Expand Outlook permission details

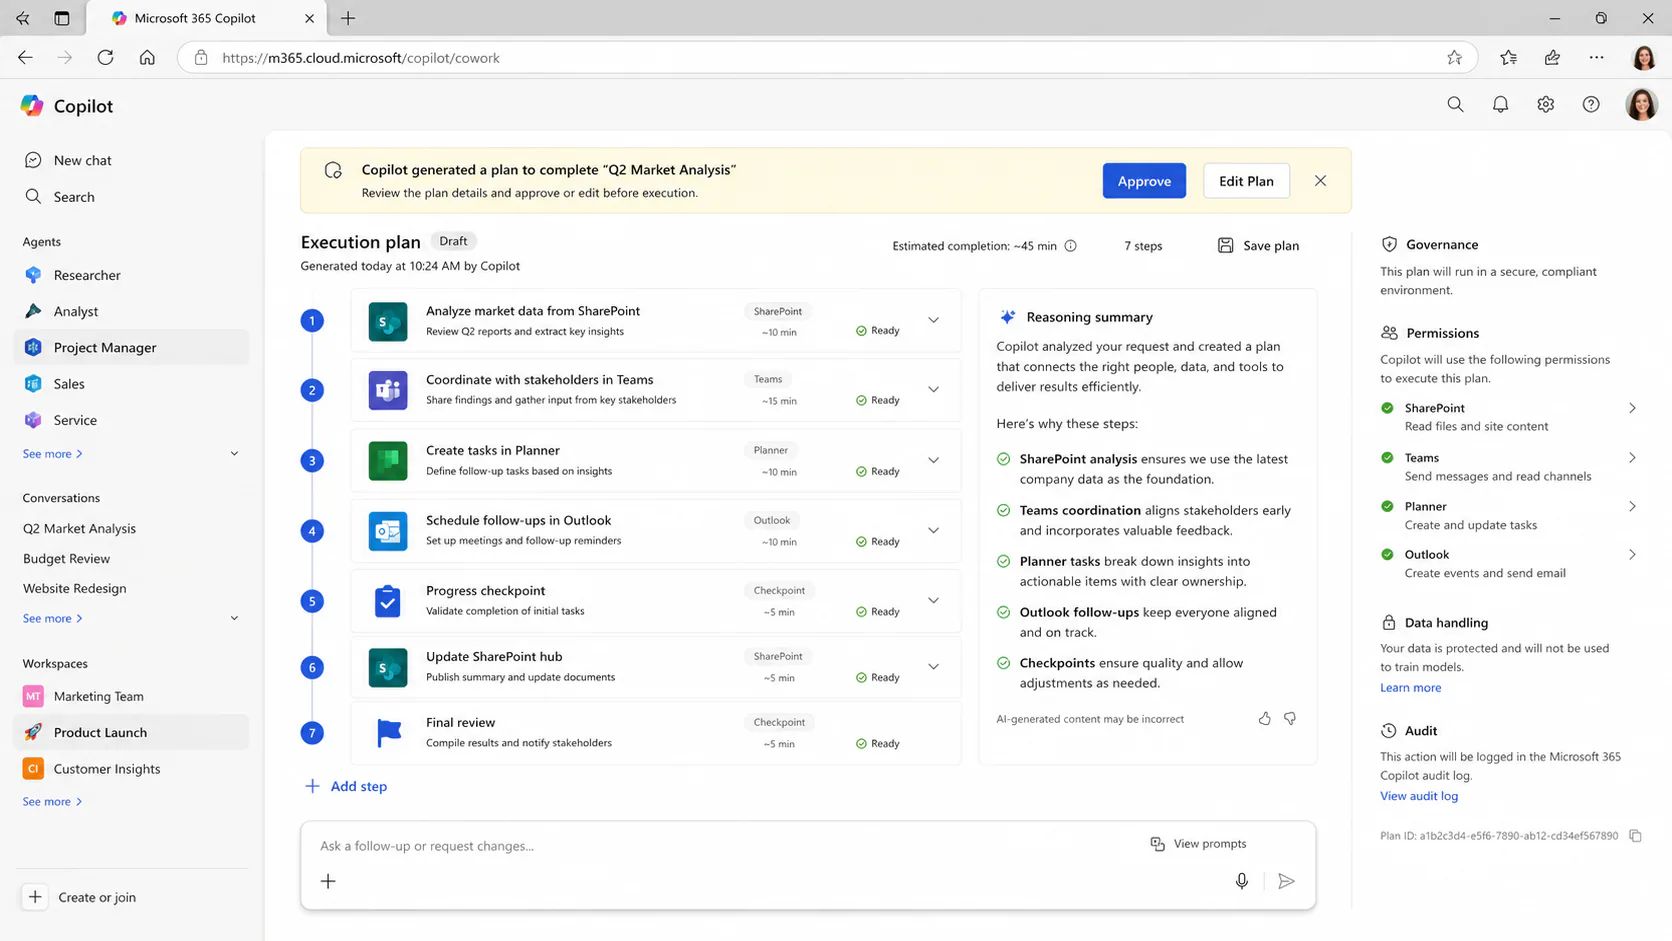pos(1632,554)
